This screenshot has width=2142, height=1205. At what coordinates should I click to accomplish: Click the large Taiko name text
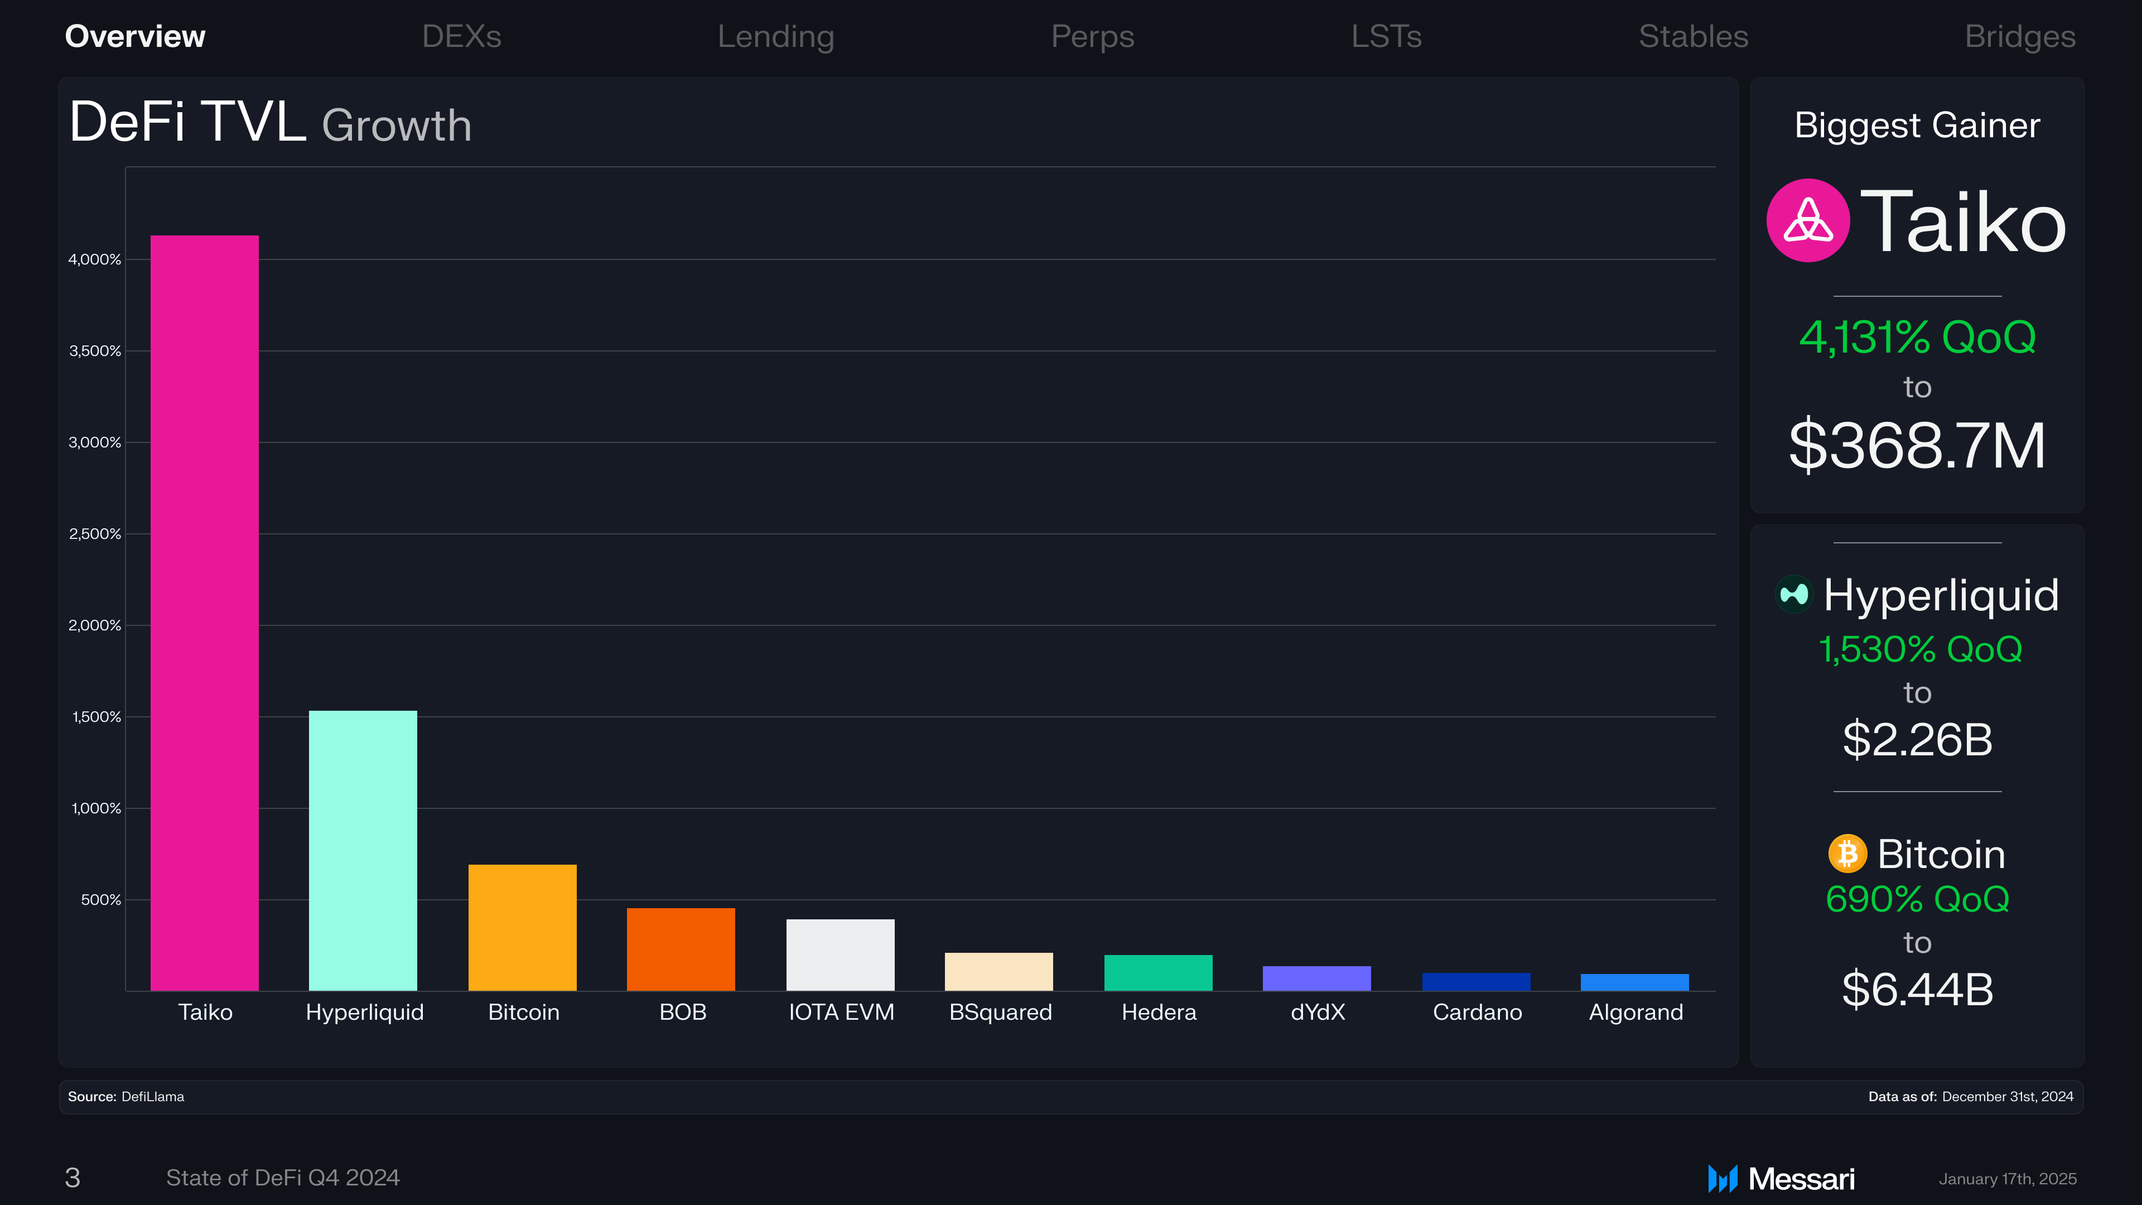(1963, 221)
